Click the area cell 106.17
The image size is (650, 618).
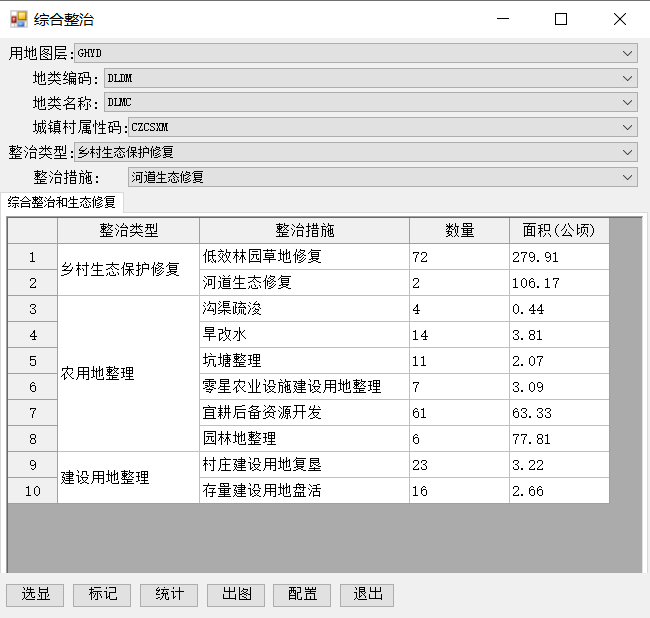(559, 283)
